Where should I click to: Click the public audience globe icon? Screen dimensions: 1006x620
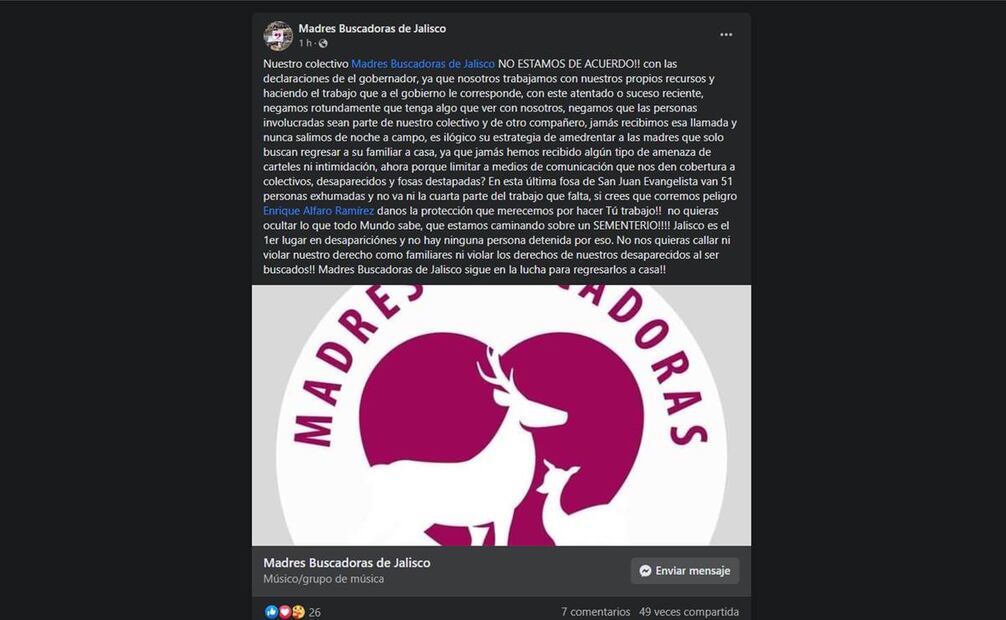[x=323, y=44]
